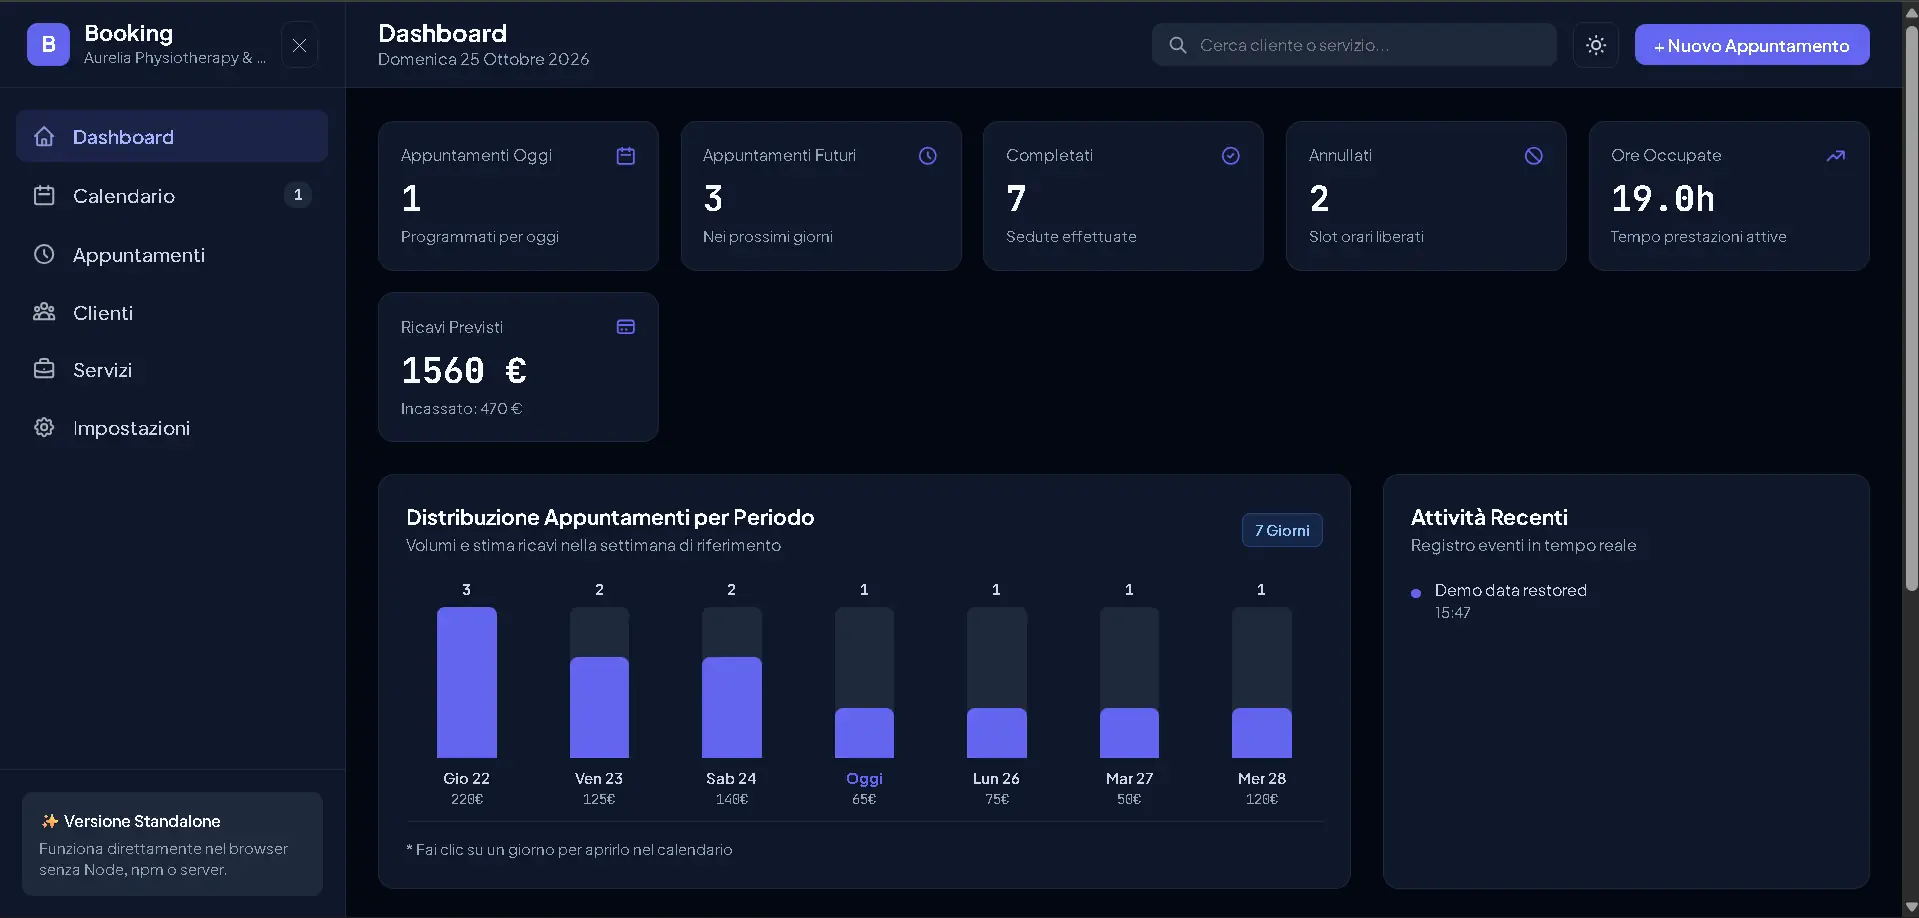This screenshot has width=1919, height=918.
Task: Click the cancel icon on Annullati card
Action: [1534, 156]
